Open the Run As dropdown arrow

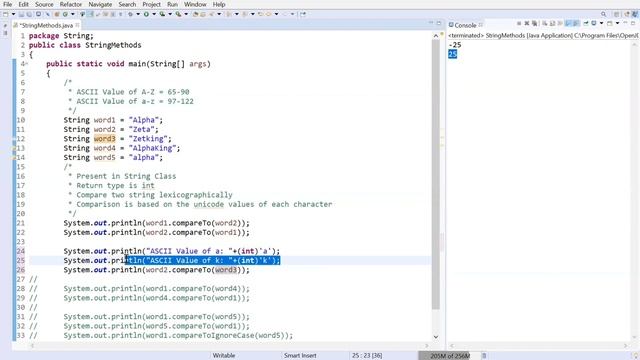(x=154, y=14)
